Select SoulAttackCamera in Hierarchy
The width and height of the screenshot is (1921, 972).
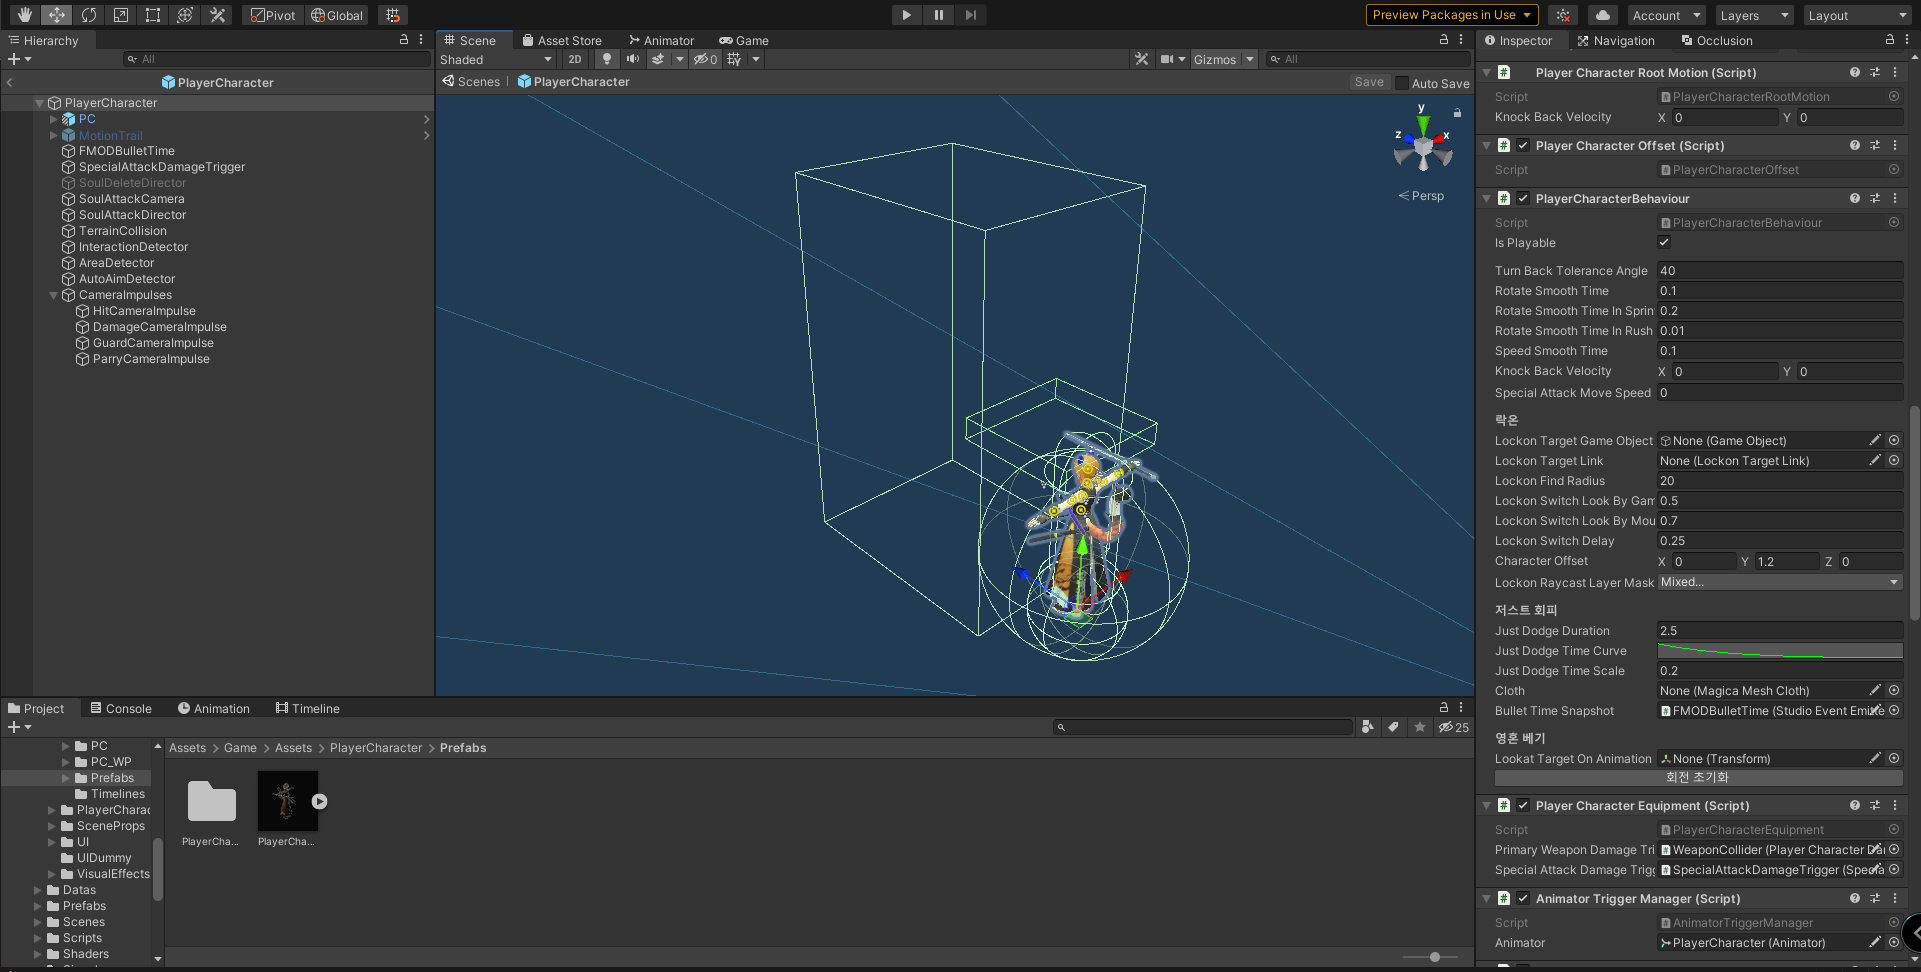[132, 199]
